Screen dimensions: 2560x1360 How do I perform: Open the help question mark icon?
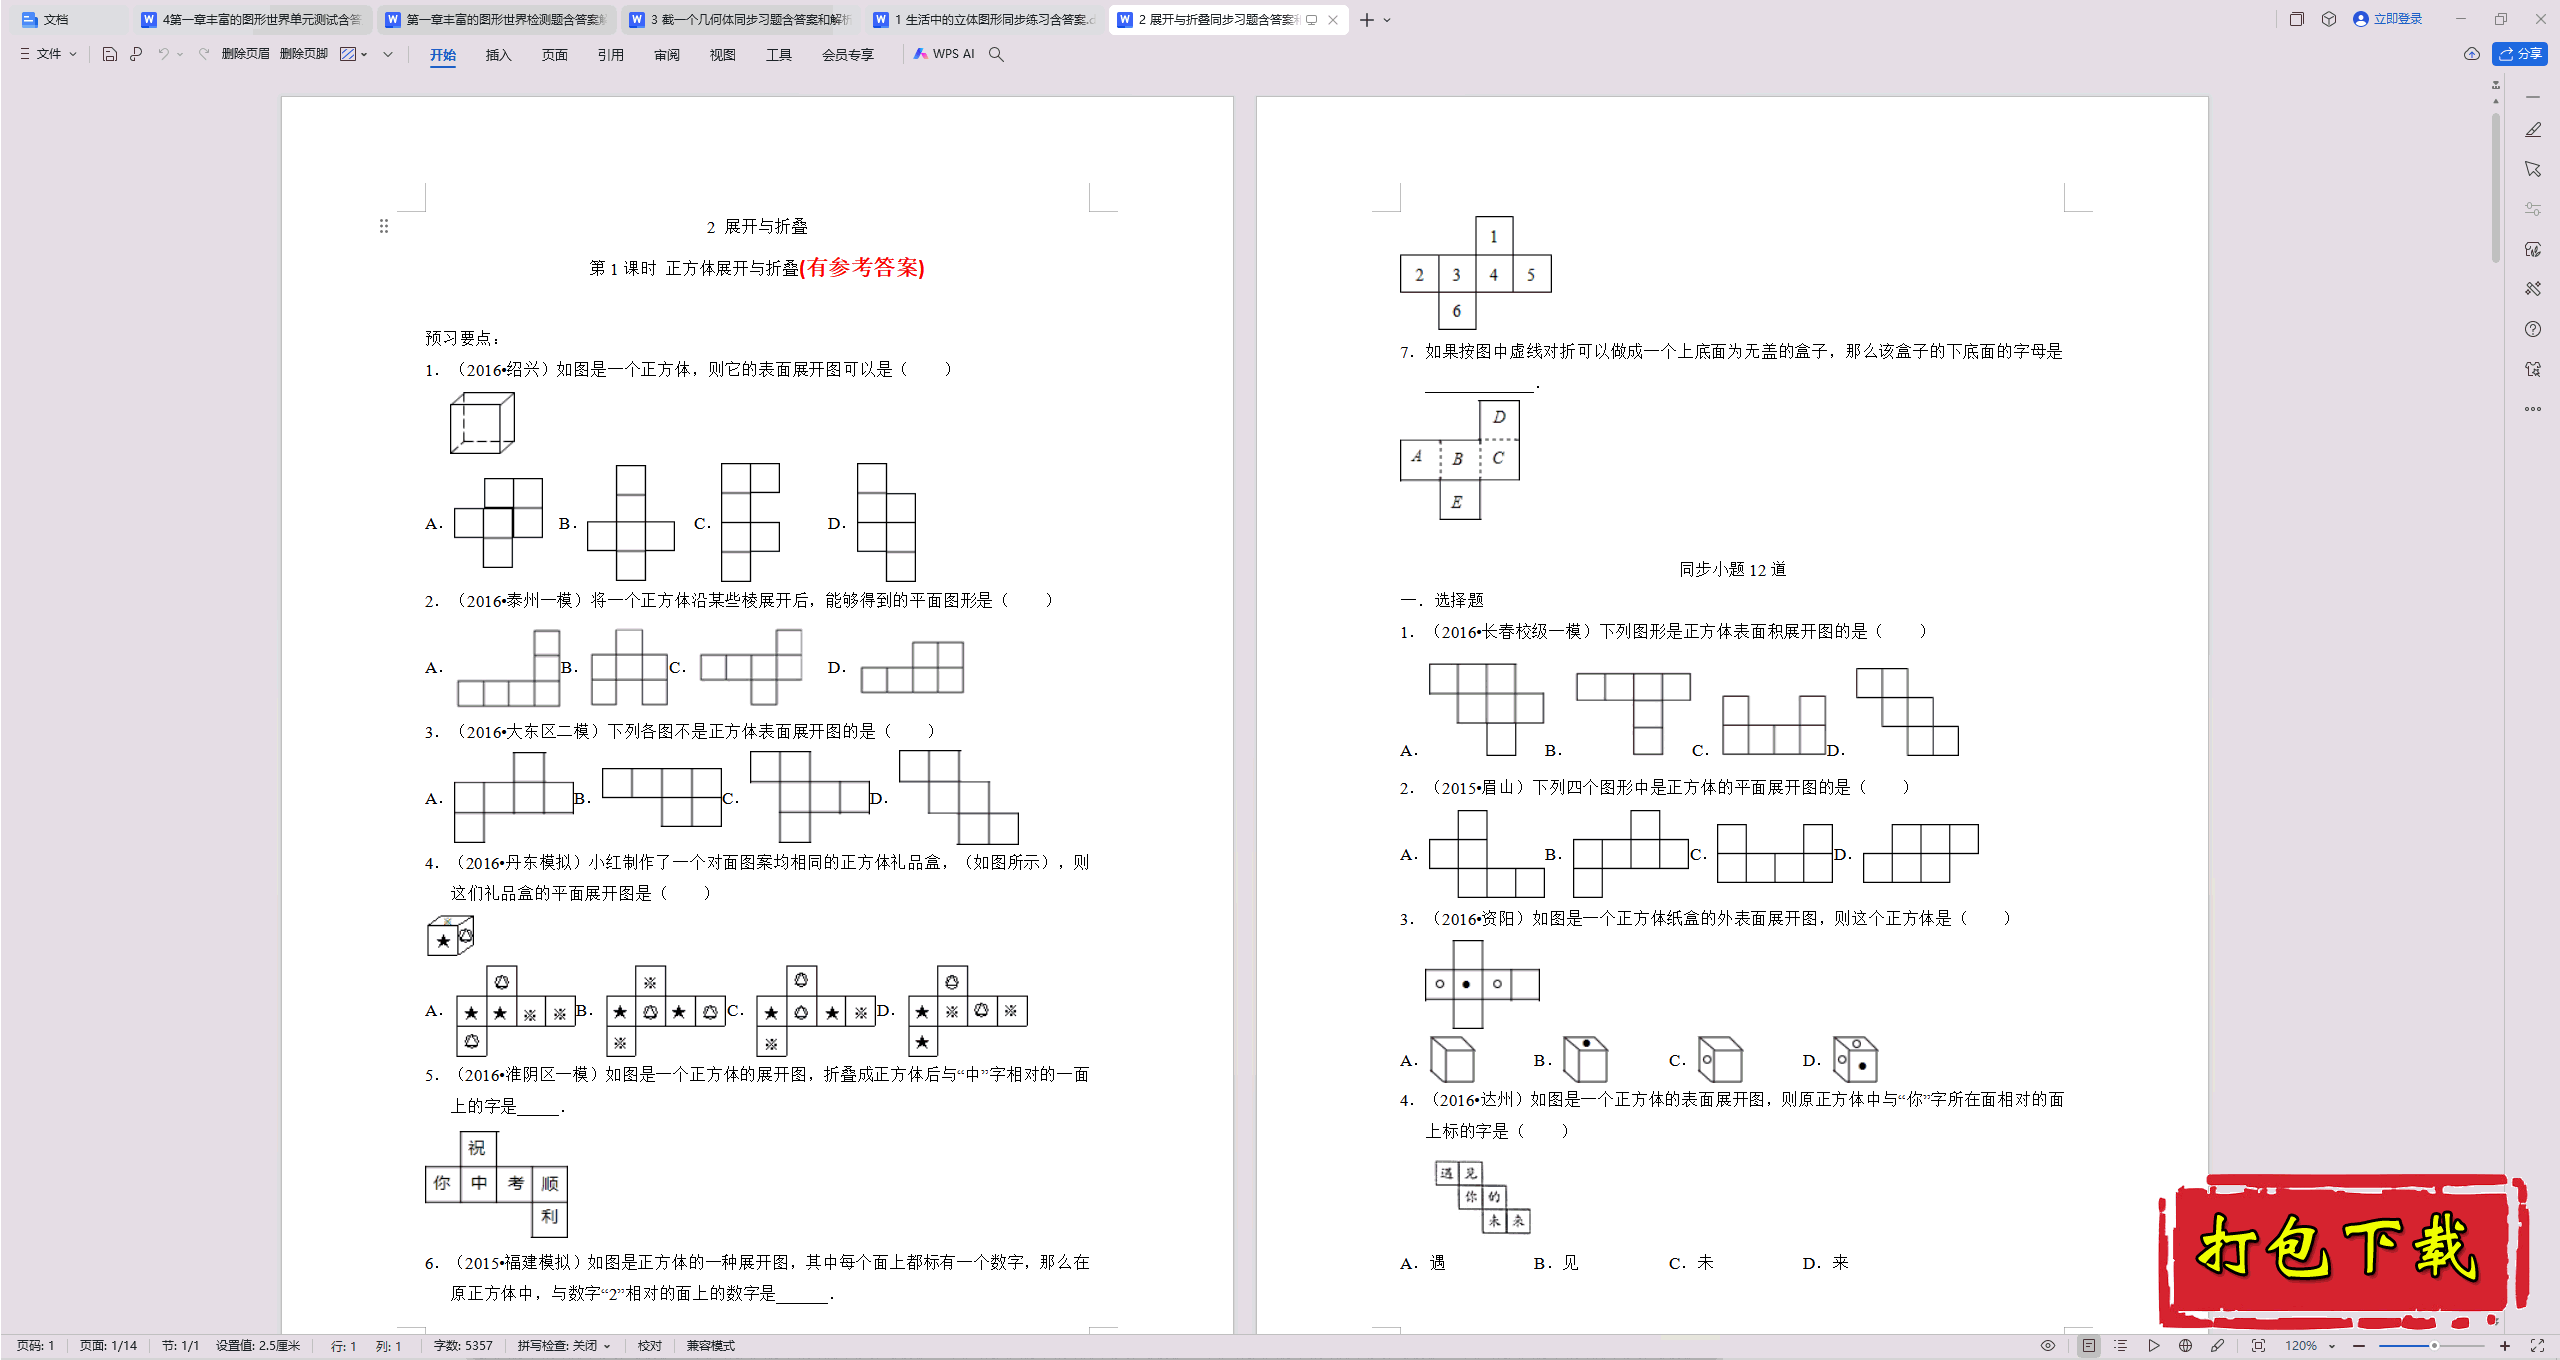click(x=2533, y=329)
